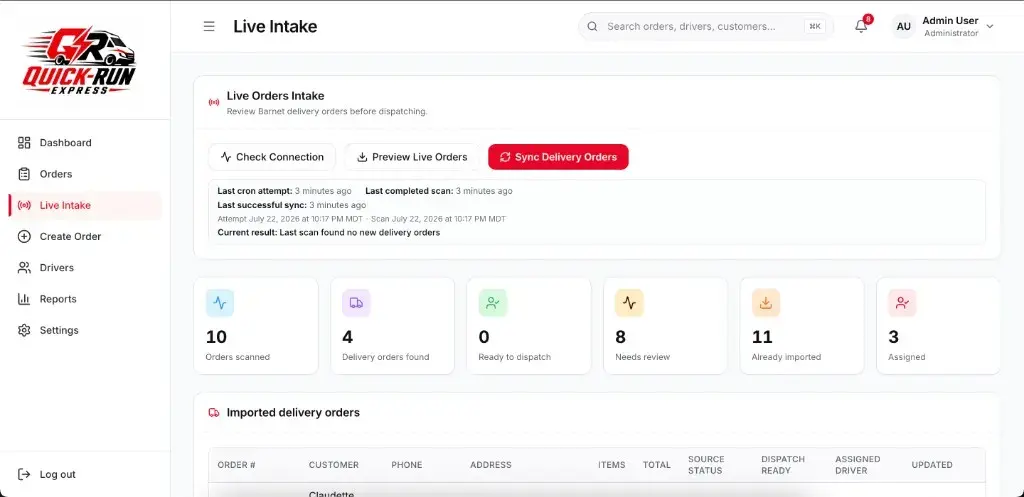
Task: Click the Sync Delivery Orders button
Action: click(x=558, y=157)
